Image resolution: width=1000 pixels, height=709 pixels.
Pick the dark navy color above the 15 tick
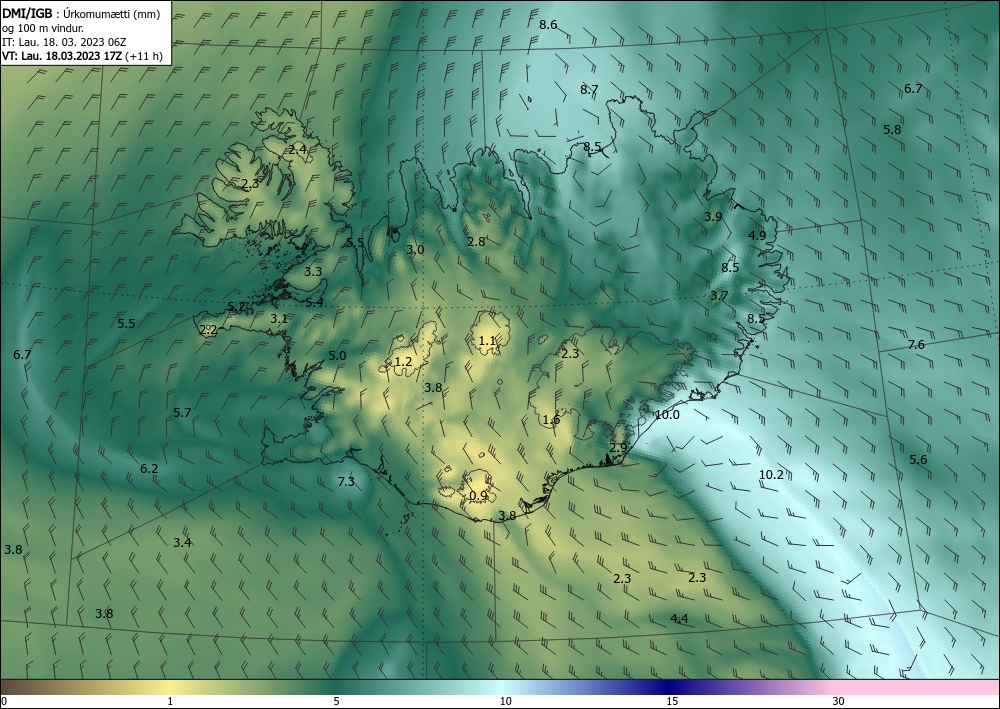pyautogui.click(x=670, y=687)
